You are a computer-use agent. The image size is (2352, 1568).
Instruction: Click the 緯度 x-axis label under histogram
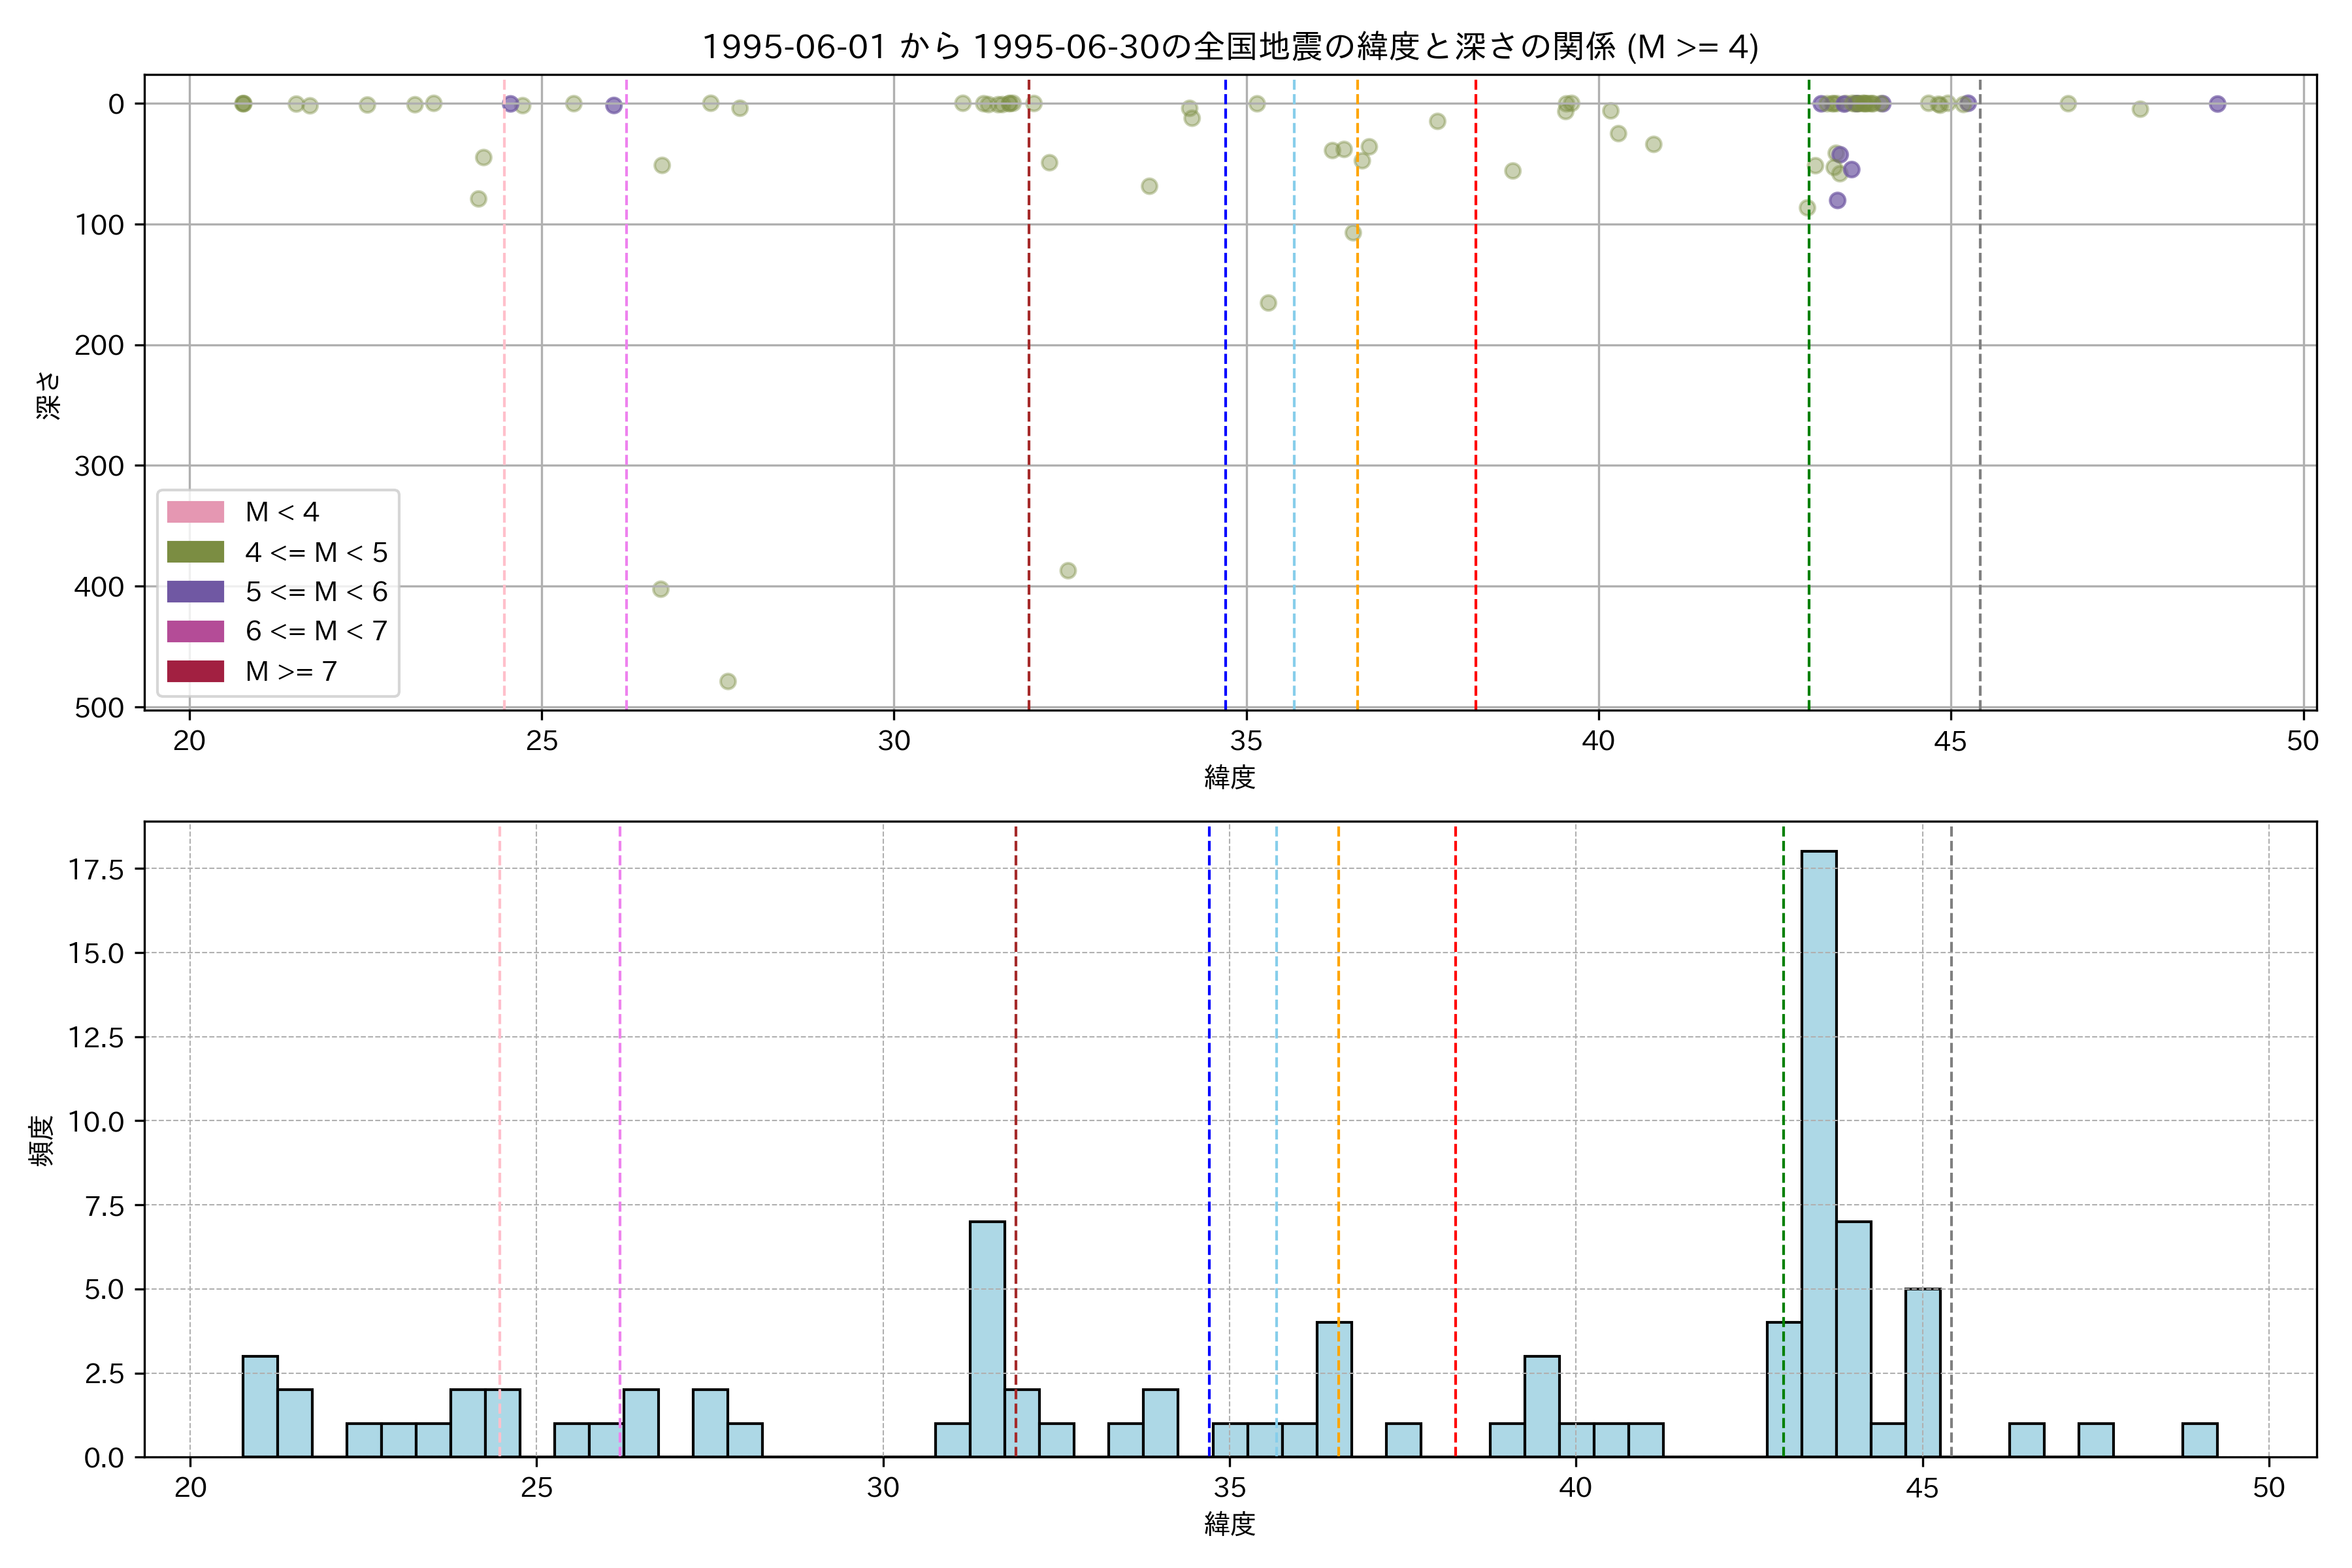click(x=1229, y=1524)
